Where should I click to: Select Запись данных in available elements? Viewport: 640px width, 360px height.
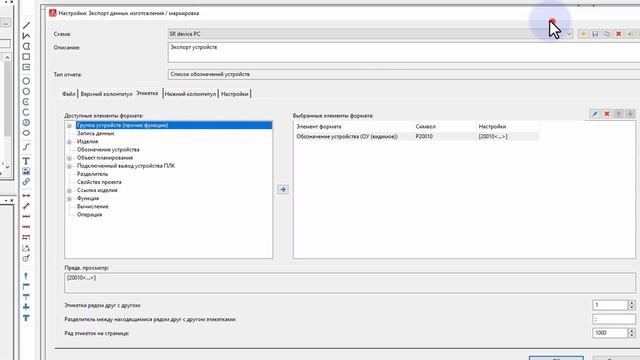click(x=96, y=133)
